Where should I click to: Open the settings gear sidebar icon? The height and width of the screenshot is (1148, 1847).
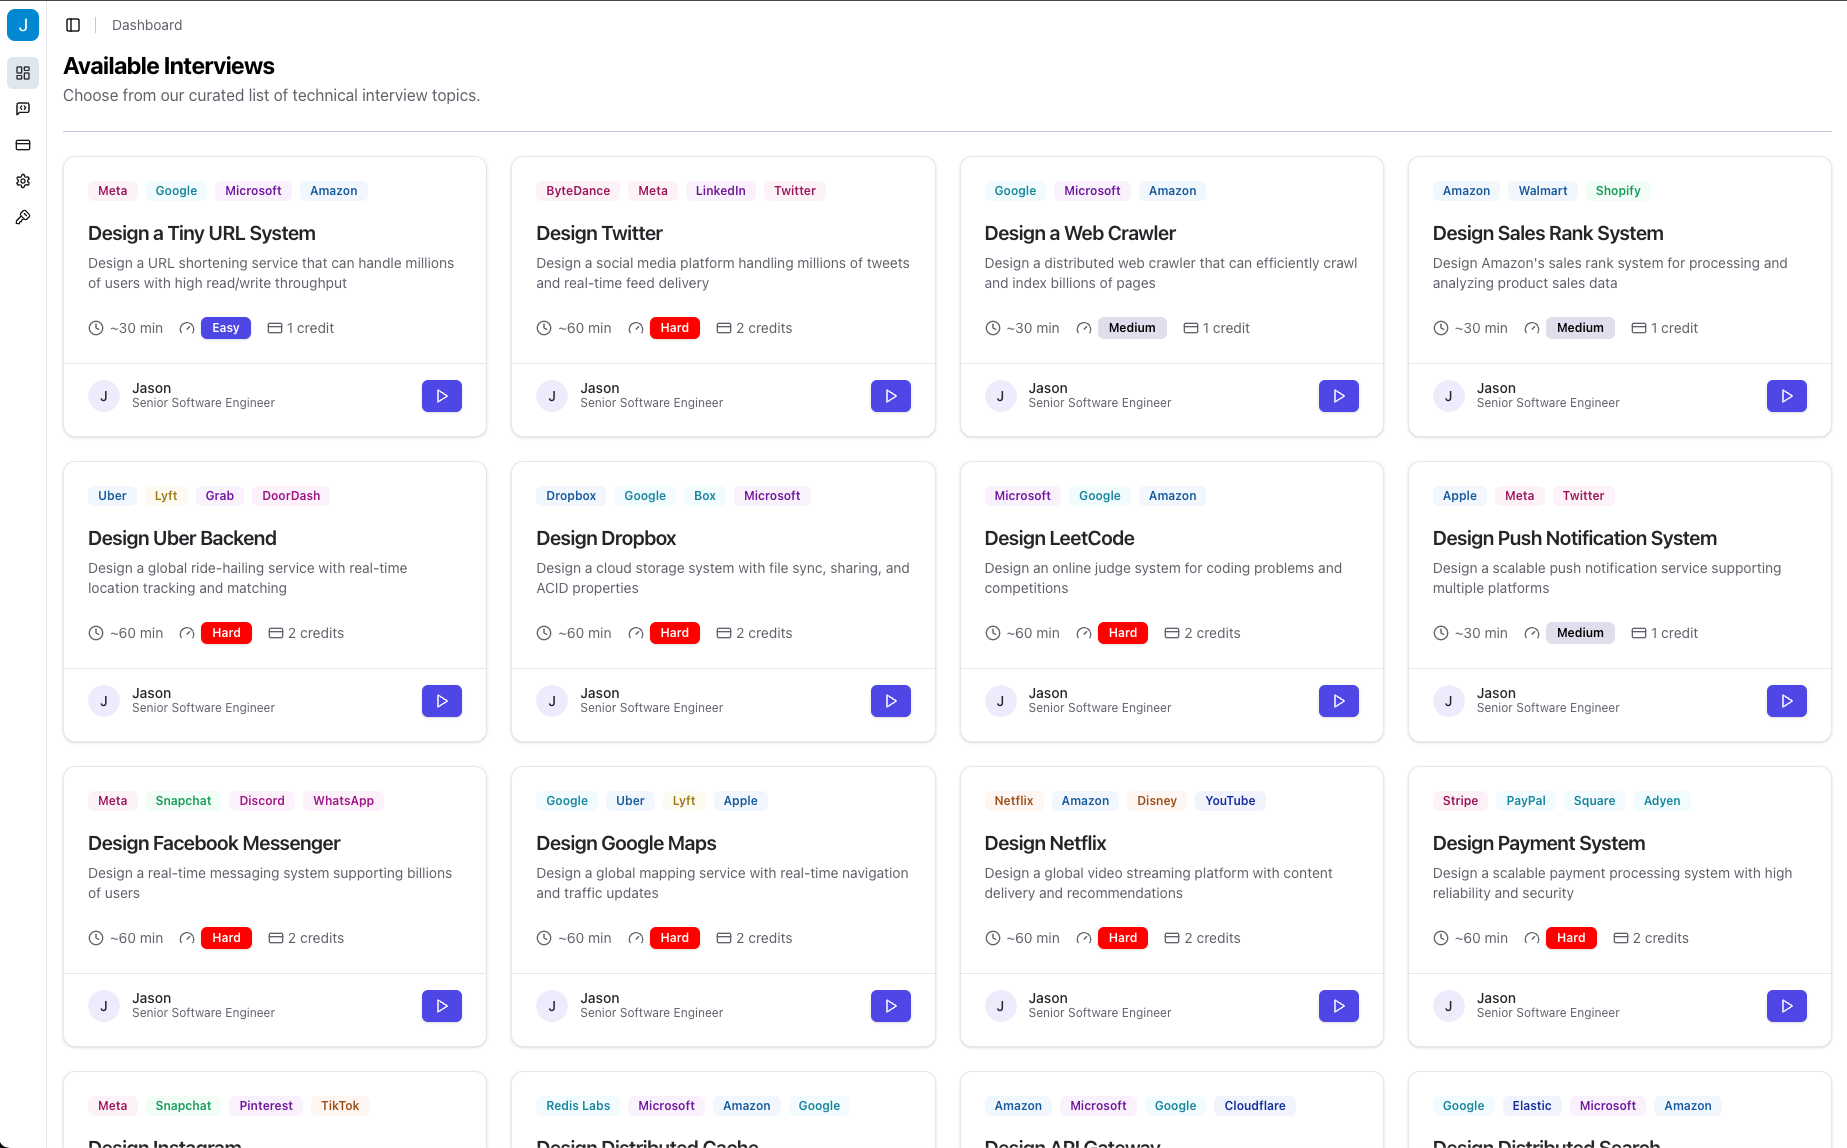(x=23, y=181)
